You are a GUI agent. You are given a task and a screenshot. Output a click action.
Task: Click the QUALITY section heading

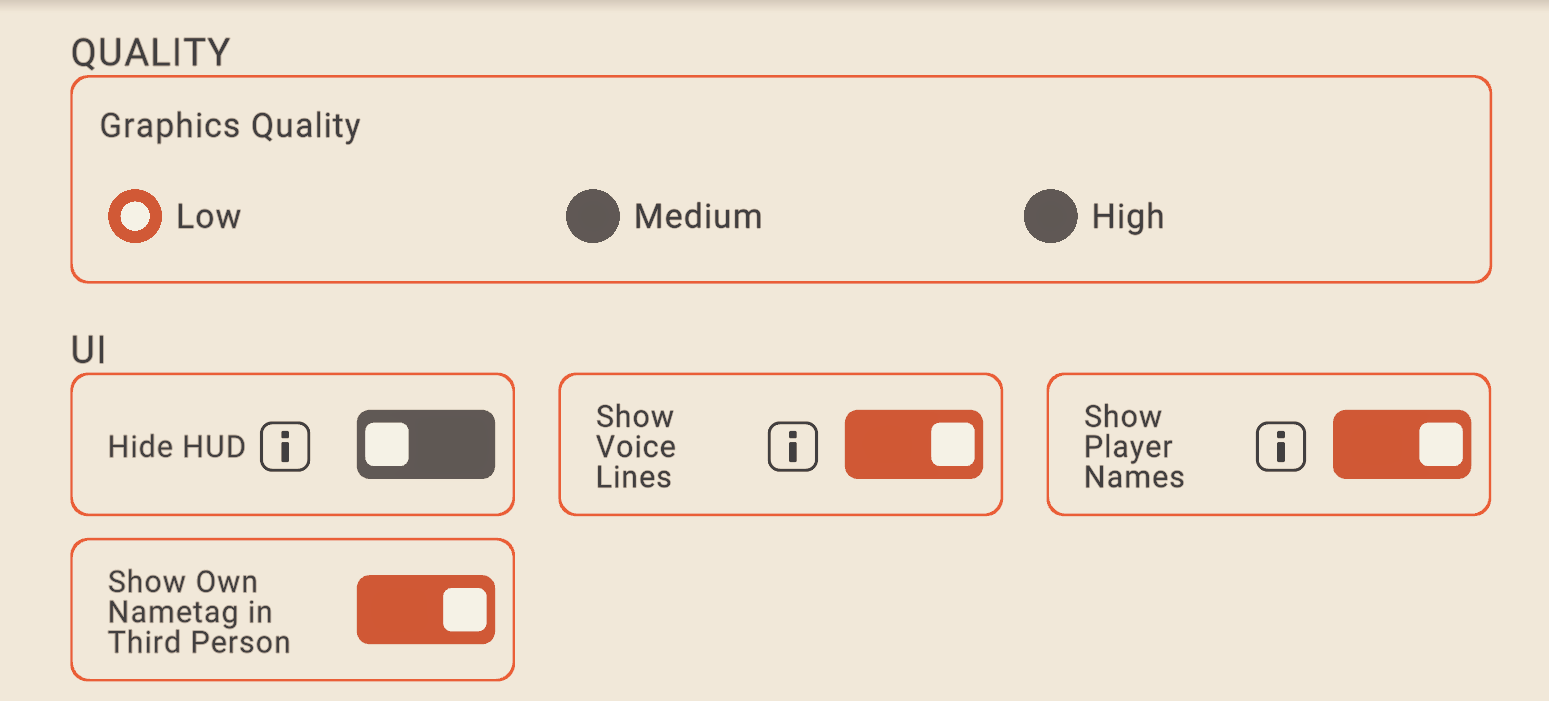point(151,52)
